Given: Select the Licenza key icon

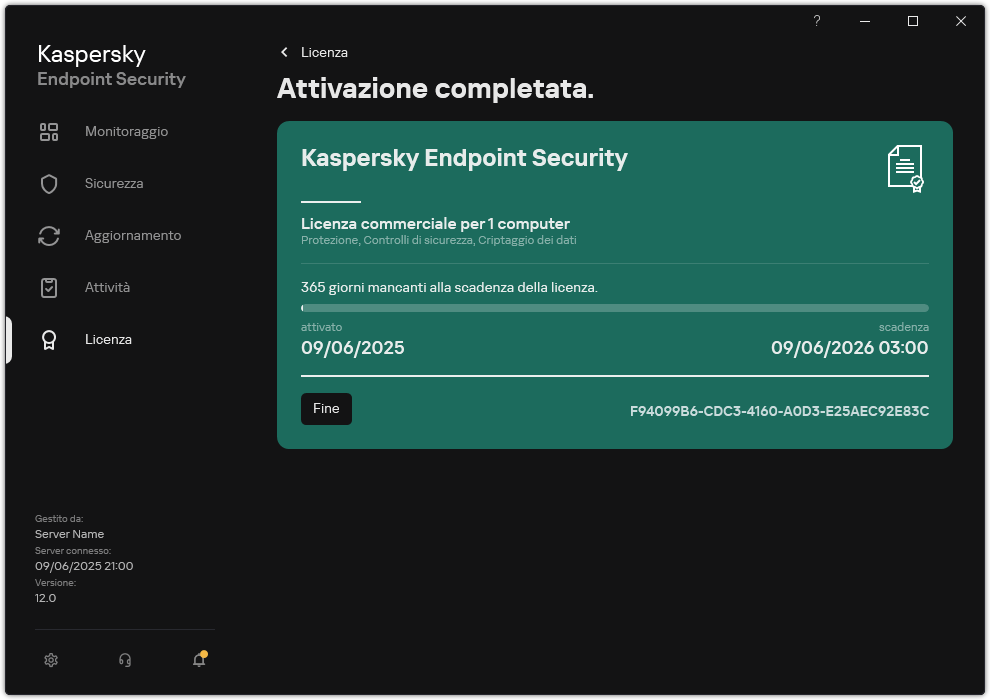Looking at the screenshot, I should 49,339.
